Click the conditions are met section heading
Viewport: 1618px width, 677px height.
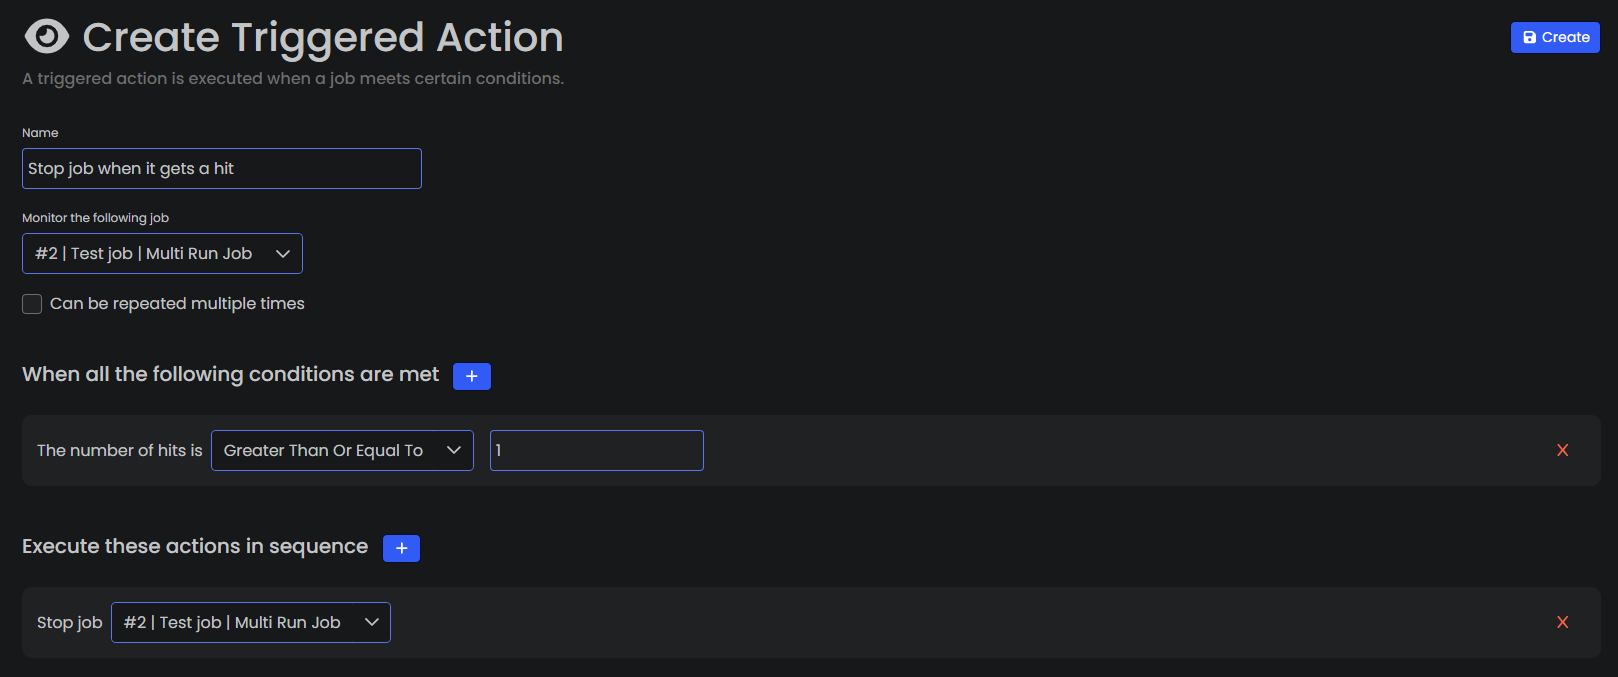coord(230,374)
